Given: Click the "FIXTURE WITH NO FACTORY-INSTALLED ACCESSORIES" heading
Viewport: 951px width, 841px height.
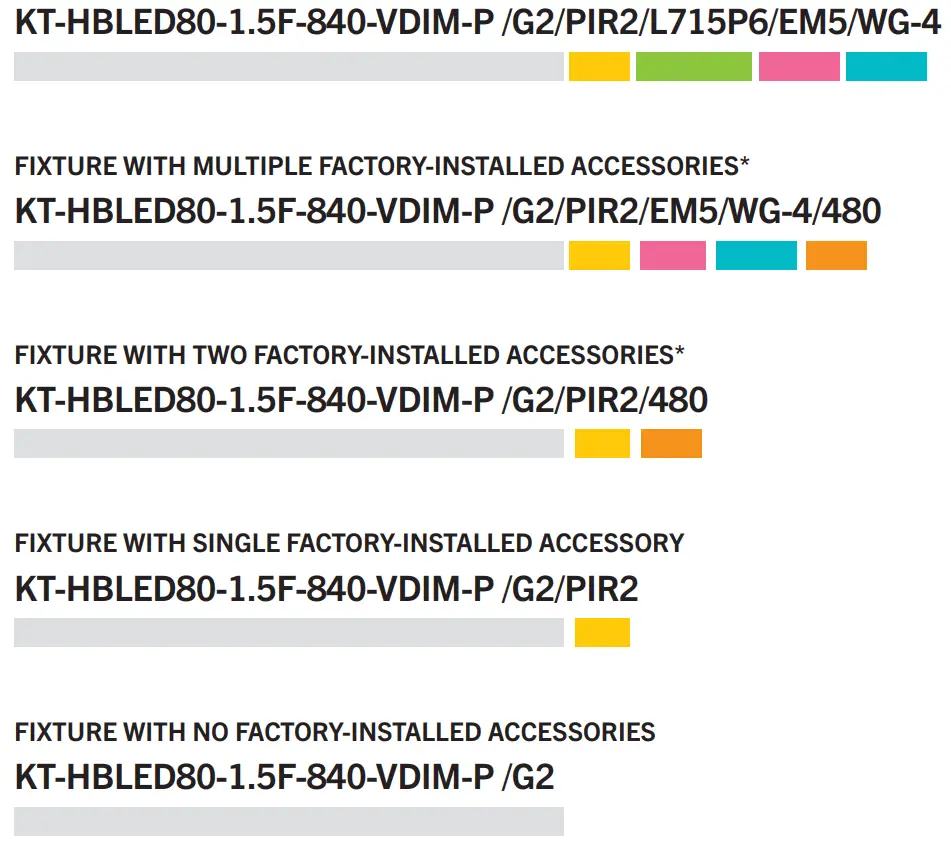Looking at the screenshot, I should tap(335, 732).
